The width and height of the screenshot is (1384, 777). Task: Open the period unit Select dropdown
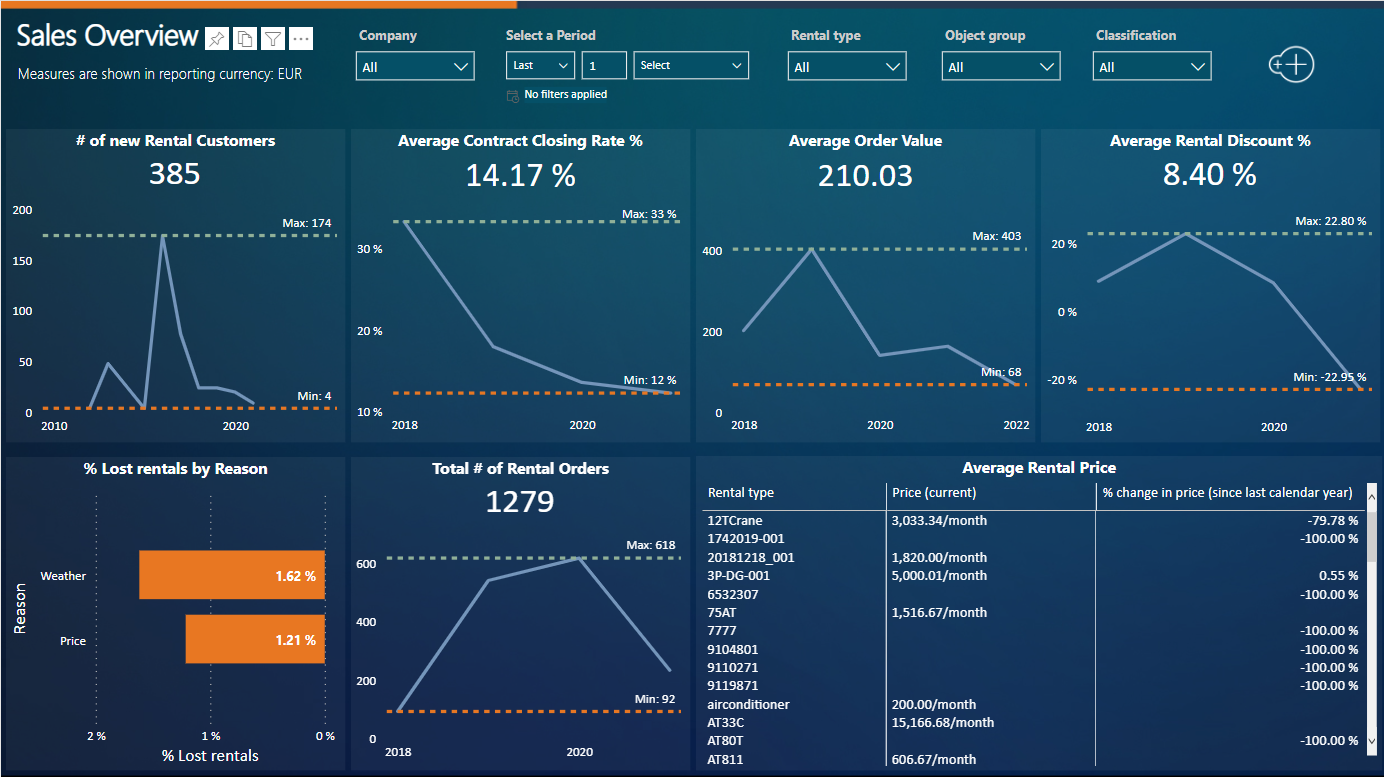(691, 65)
